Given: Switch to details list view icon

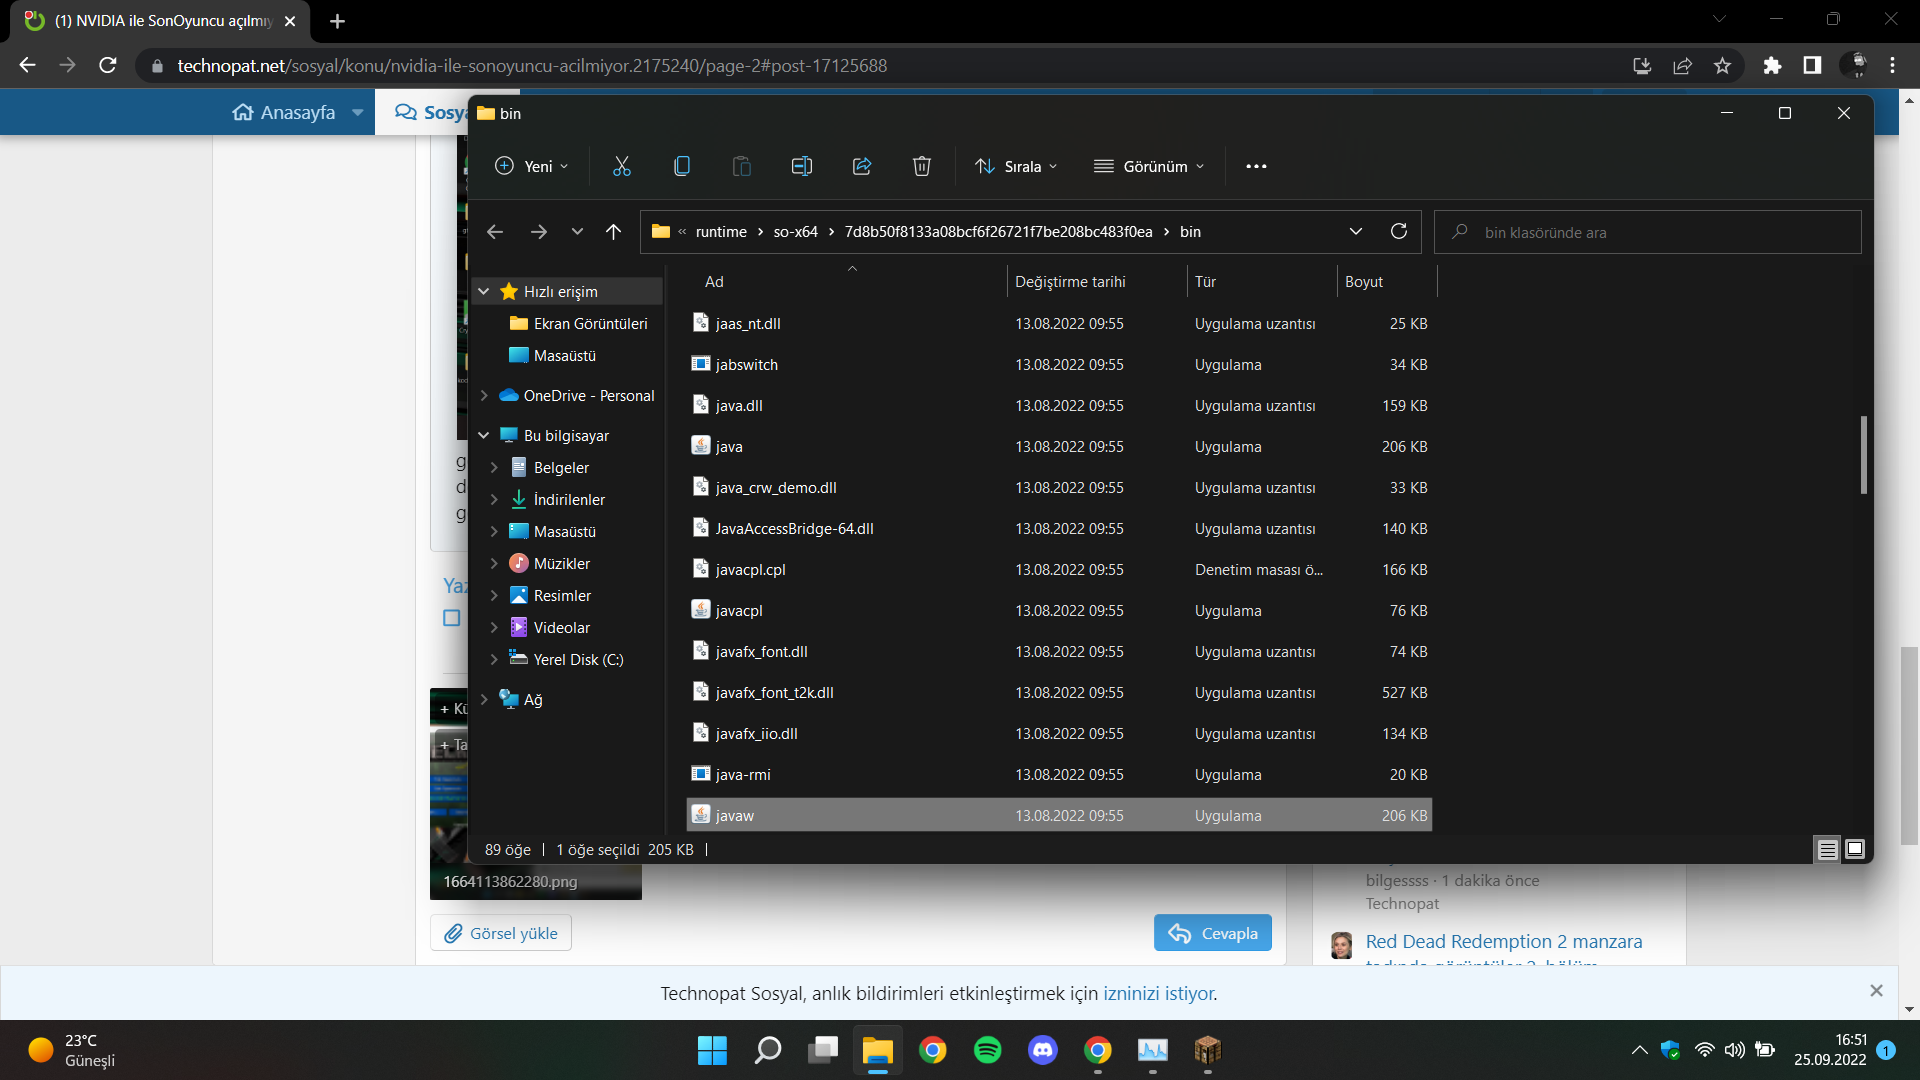Looking at the screenshot, I should tap(1827, 849).
